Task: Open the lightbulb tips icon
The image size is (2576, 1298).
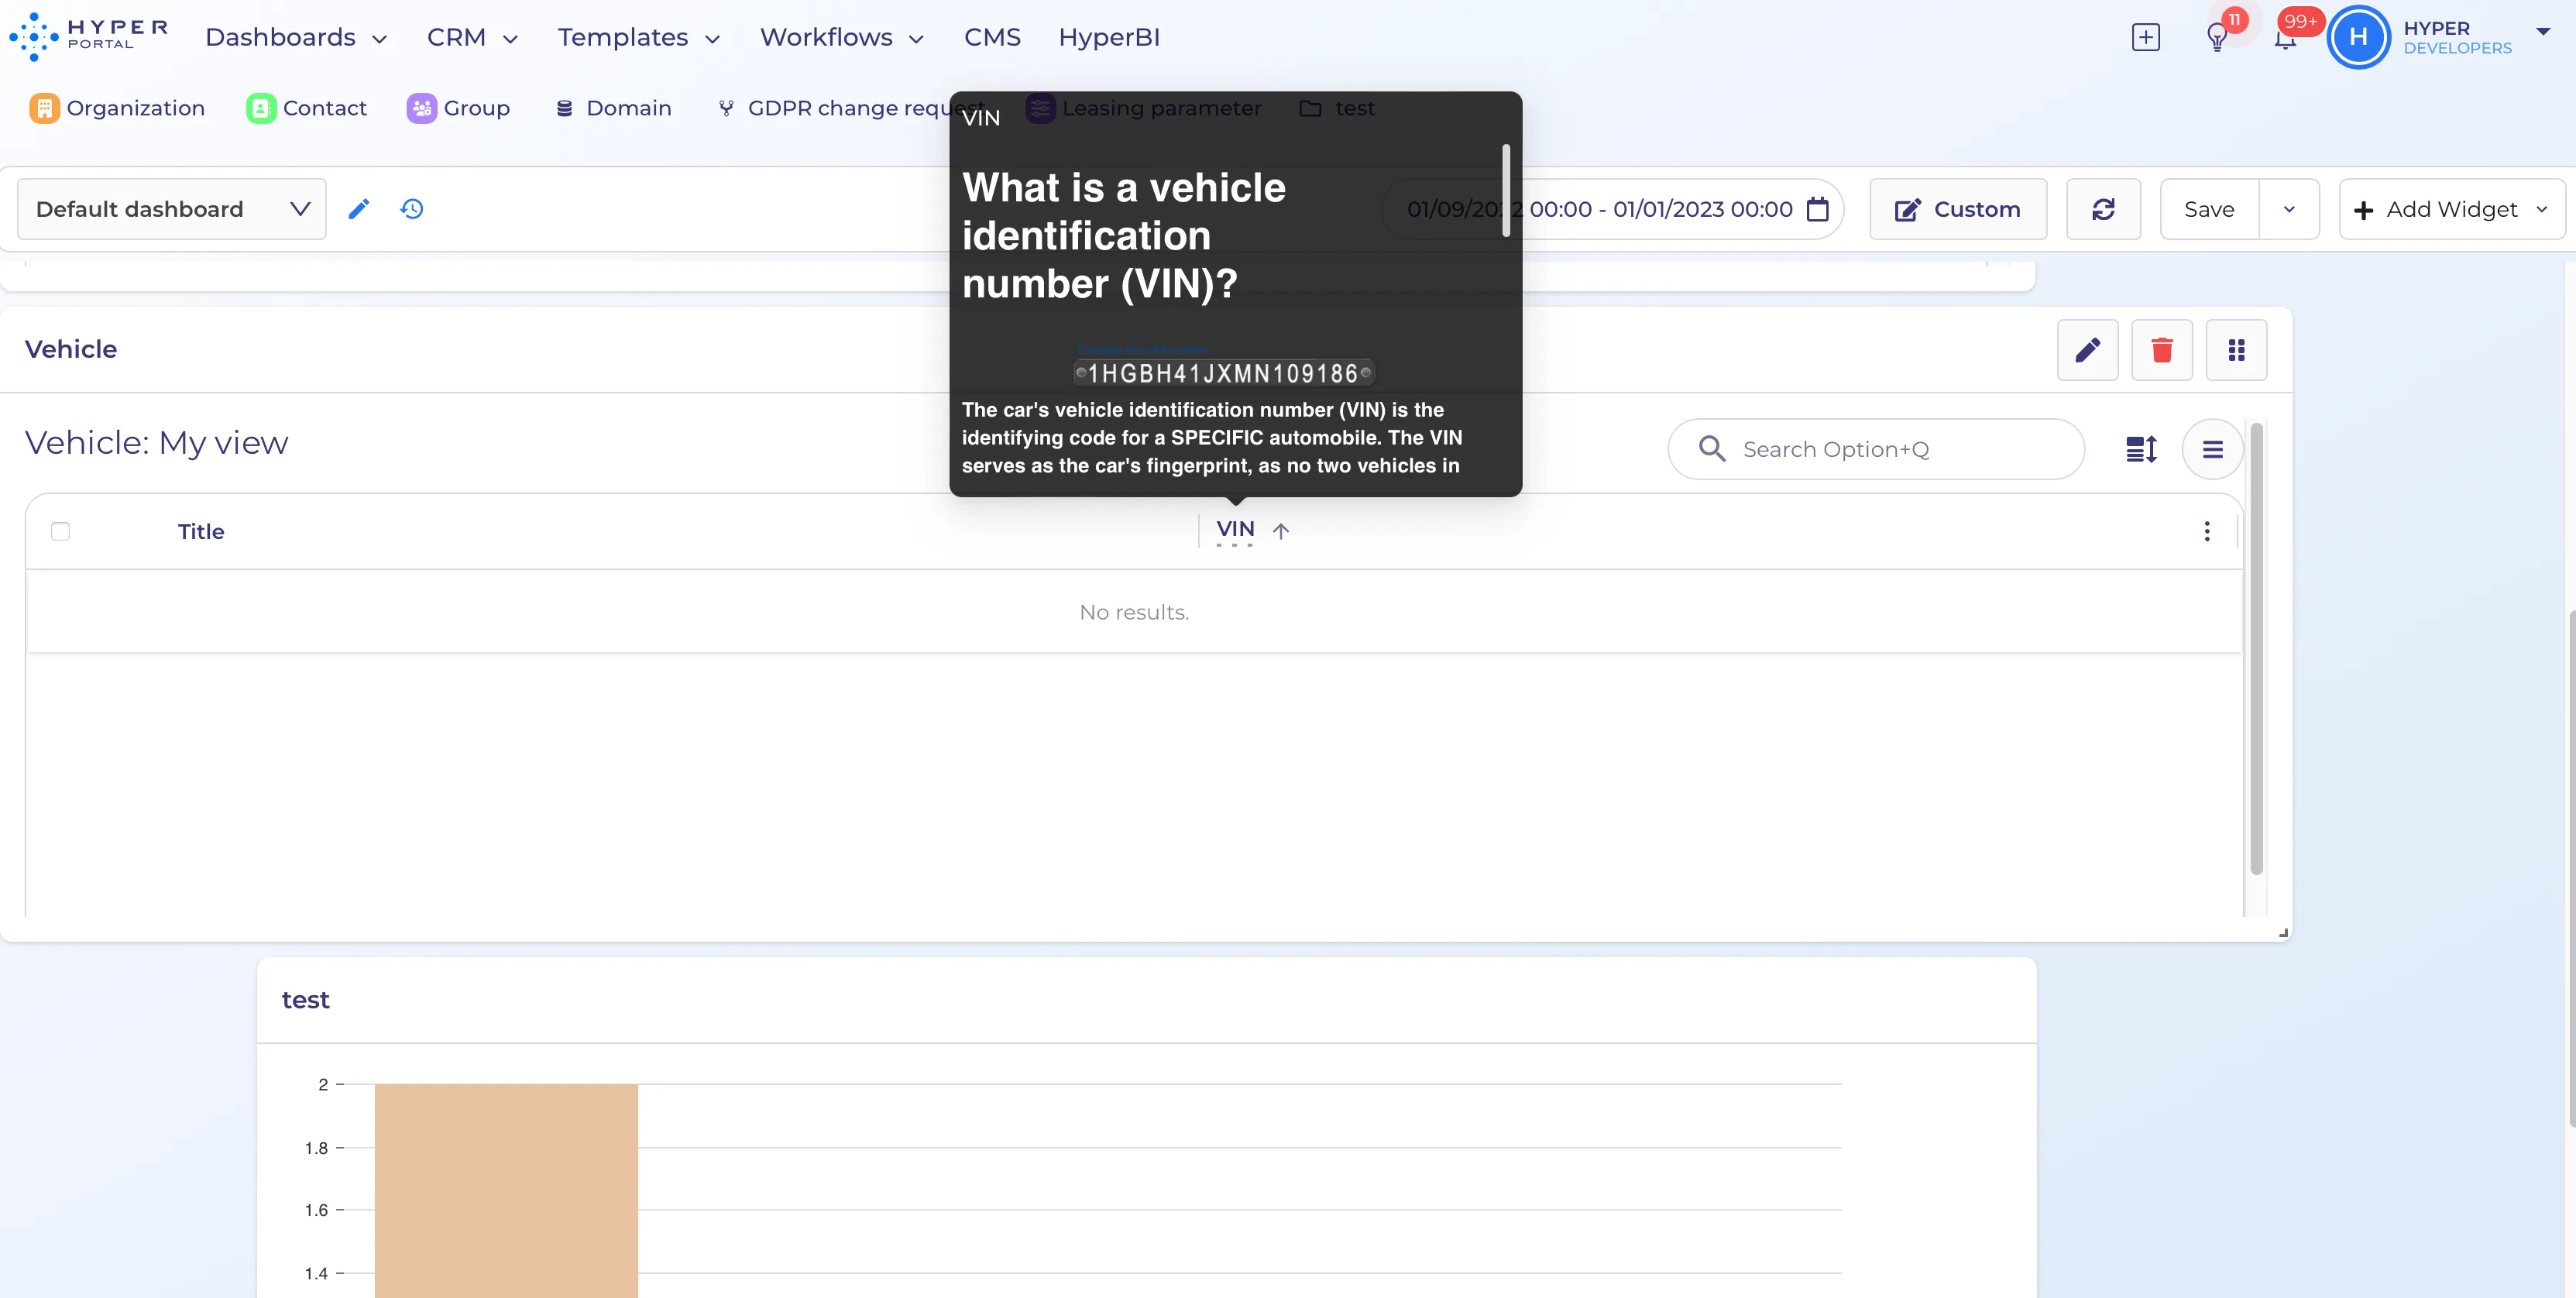Action: tap(2217, 38)
